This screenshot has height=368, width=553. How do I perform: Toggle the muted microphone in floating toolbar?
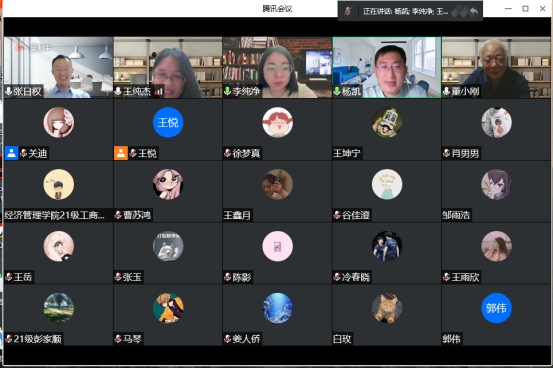(x=348, y=11)
